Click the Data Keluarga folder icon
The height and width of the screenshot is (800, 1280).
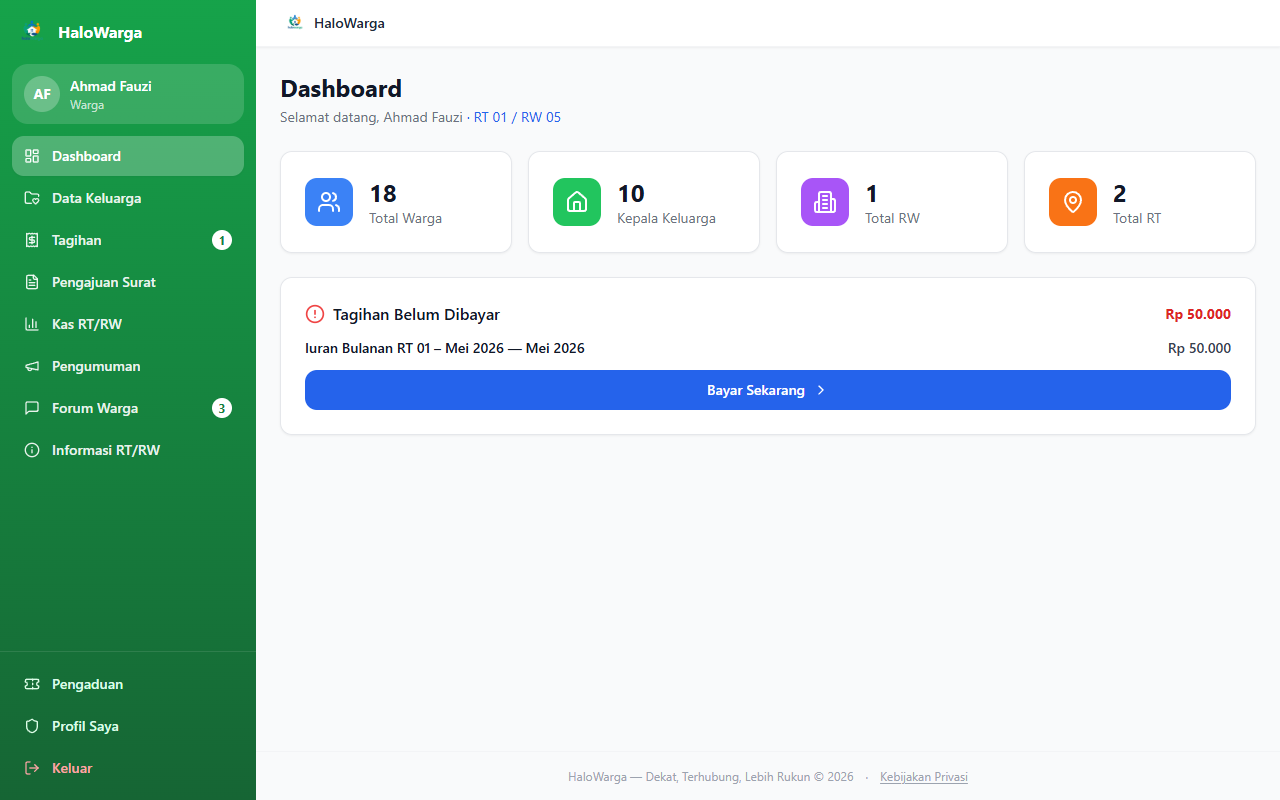pyautogui.click(x=32, y=198)
